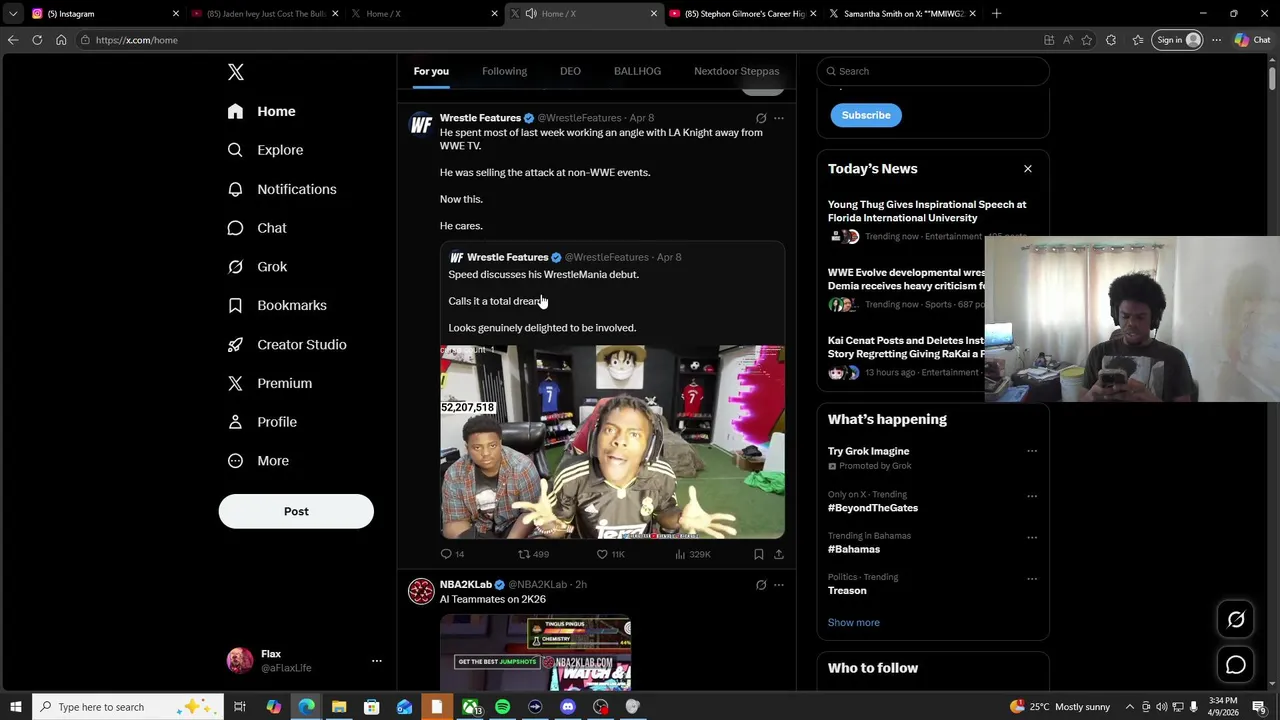Click the Post button
The image size is (1280, 720).
point(296,511)
